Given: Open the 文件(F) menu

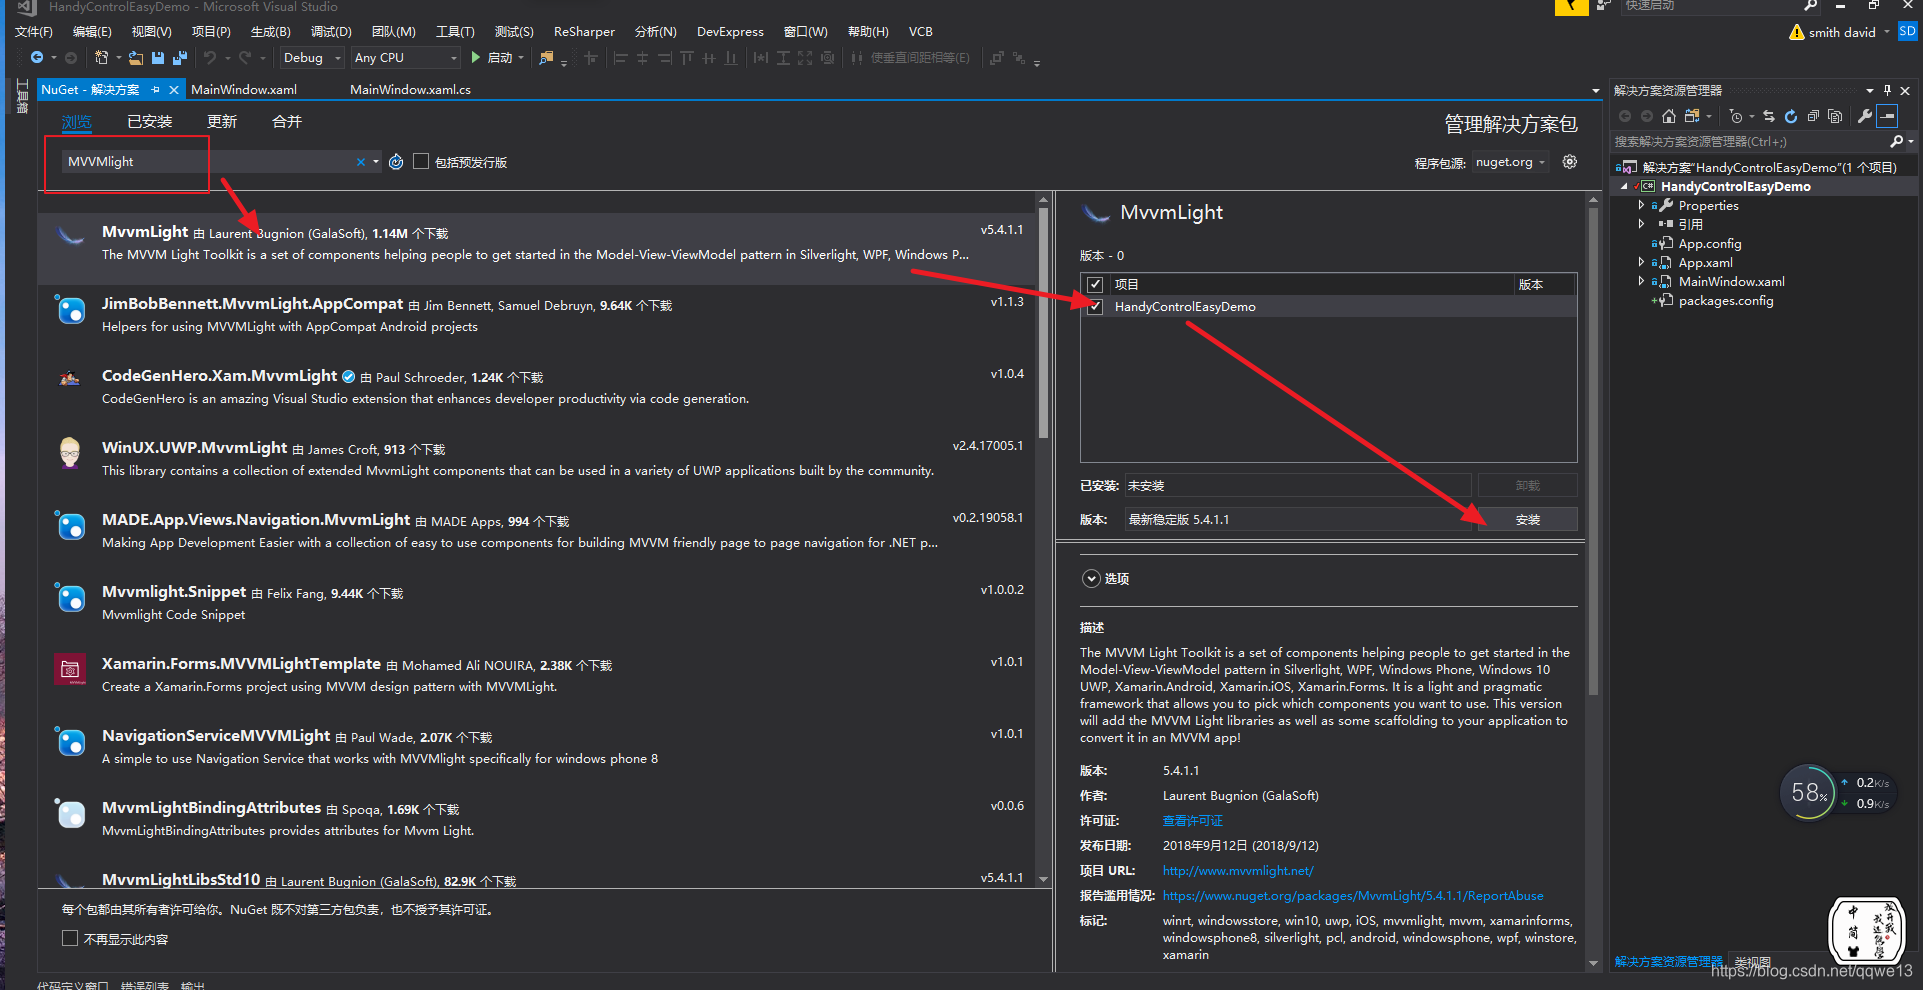Looking at the screenshot, I should point(33,32).
